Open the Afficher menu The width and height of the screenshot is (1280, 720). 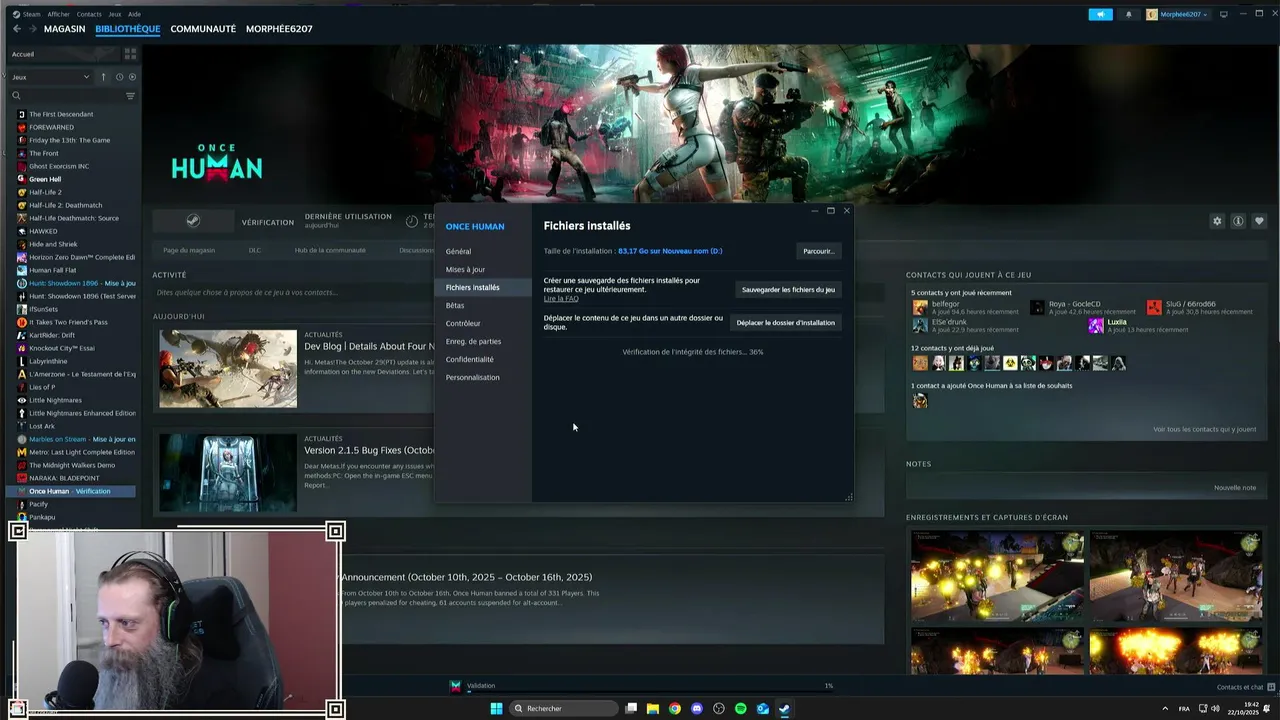tap(58, 14)
